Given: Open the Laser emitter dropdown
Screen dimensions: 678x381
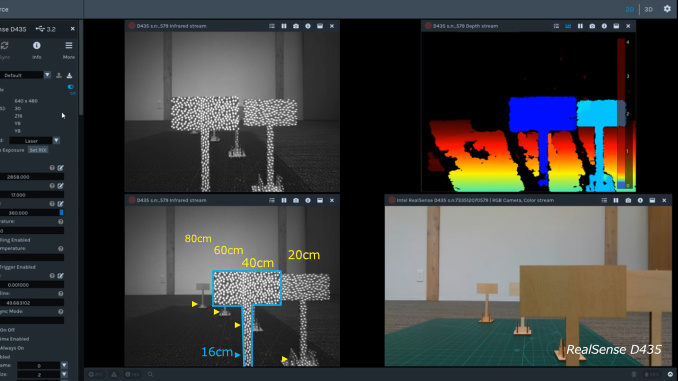Looking at the screenshot, I should point(56,141).
